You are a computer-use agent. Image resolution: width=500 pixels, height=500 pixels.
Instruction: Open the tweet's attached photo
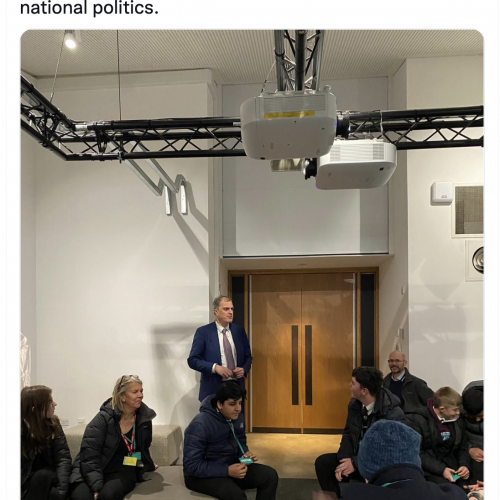pos(252,265)
